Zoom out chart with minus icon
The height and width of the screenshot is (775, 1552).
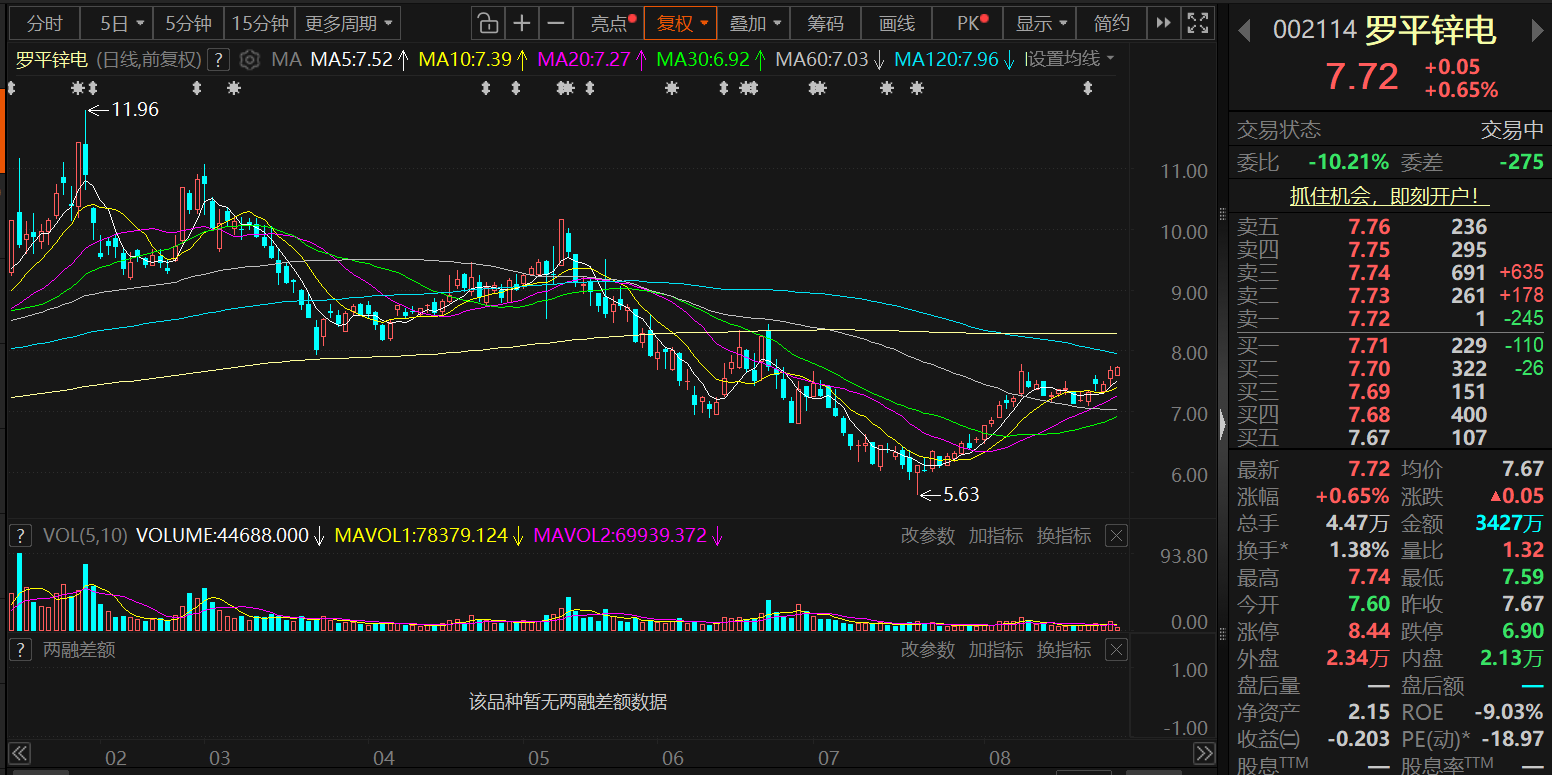557,23
